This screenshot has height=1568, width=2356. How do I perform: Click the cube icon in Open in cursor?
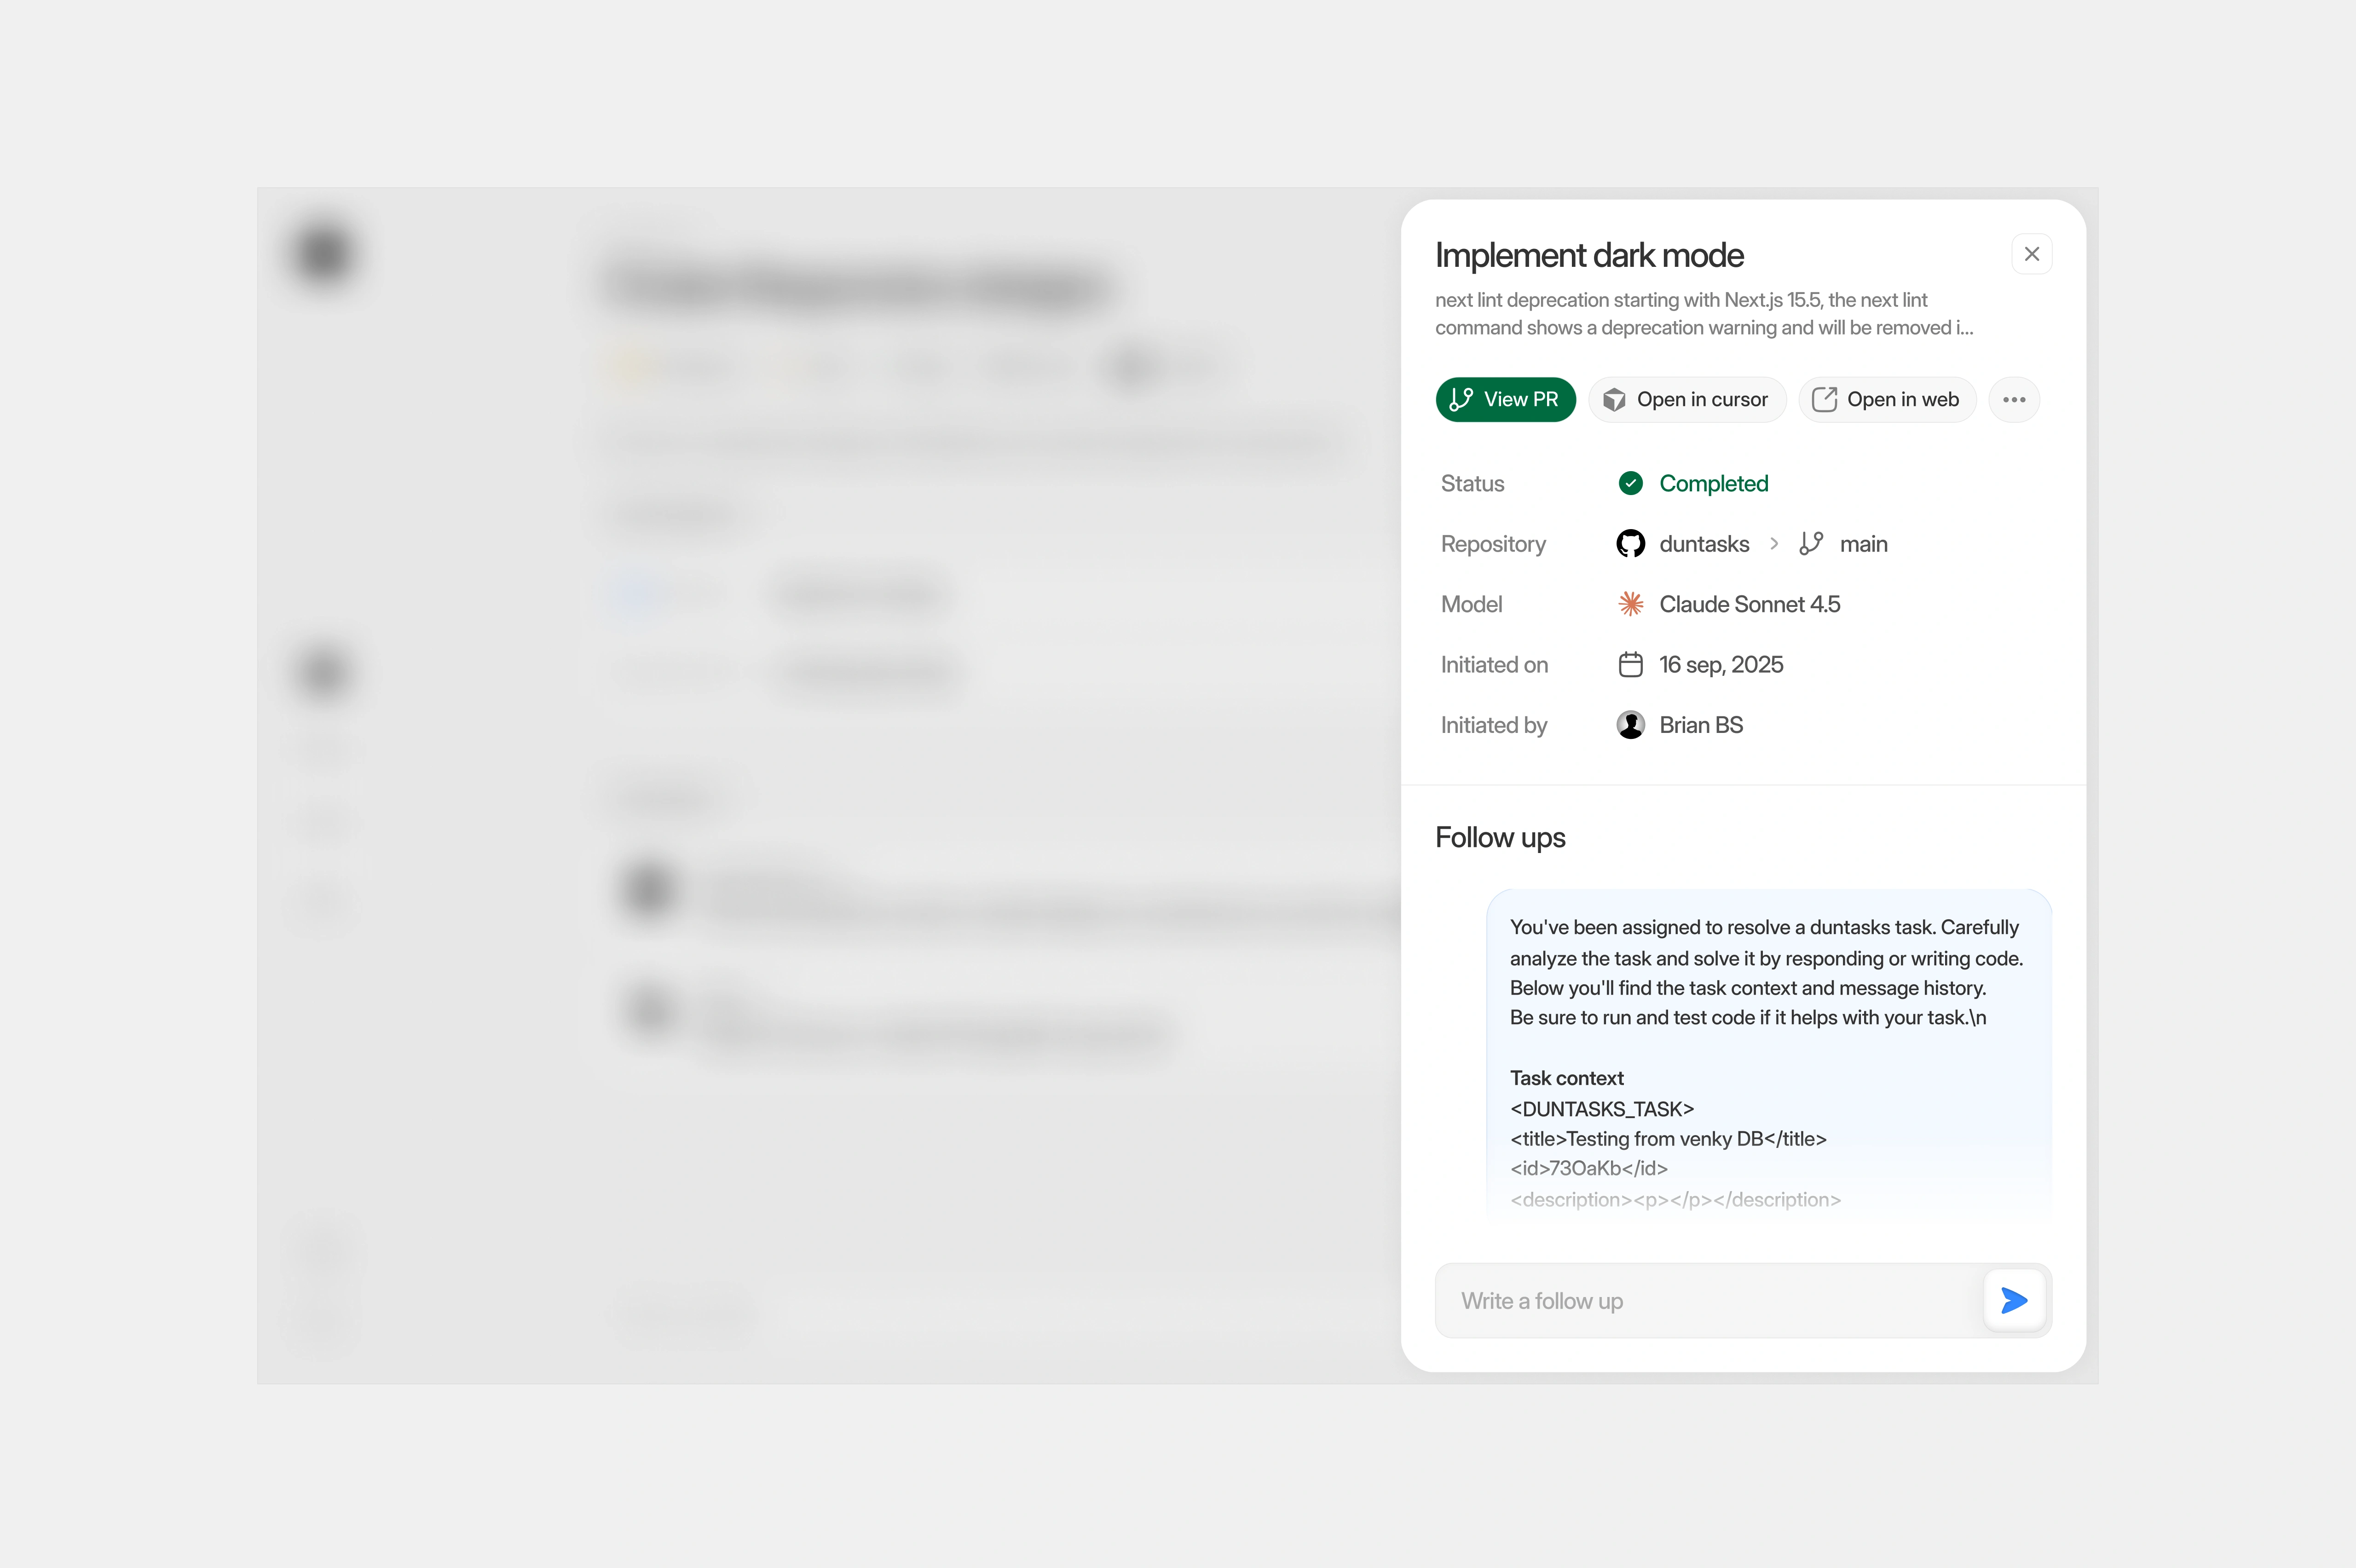pyautogui.click(x=1615, y=399)
